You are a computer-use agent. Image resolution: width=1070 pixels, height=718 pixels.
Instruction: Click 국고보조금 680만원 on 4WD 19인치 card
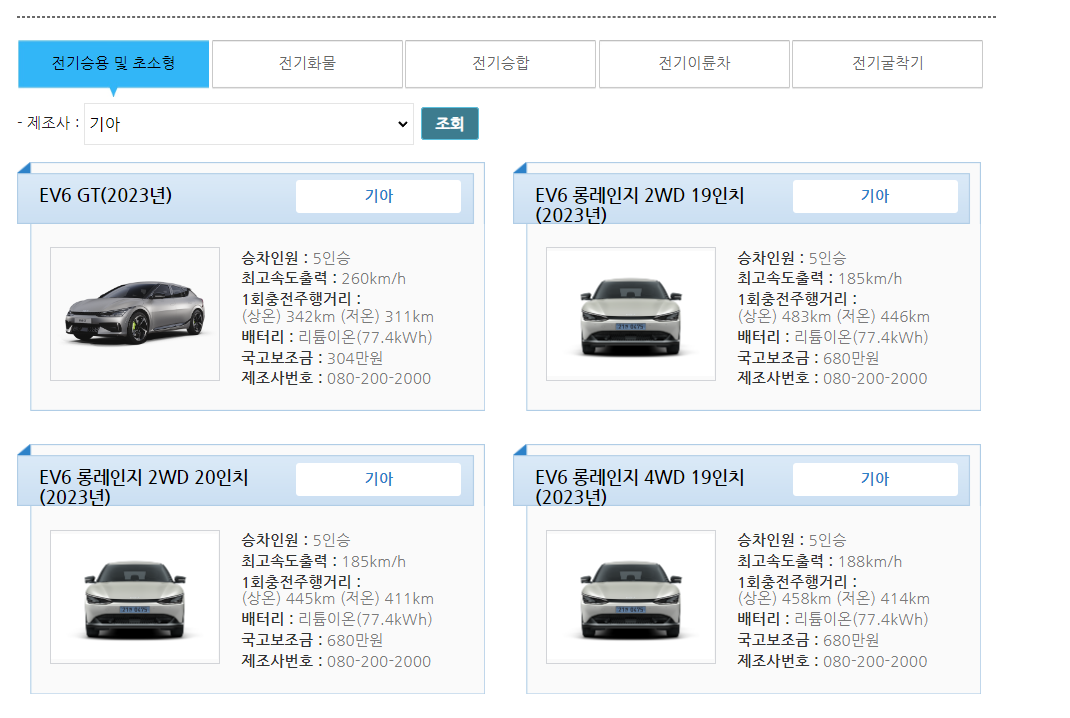click(x=809, y=641)
